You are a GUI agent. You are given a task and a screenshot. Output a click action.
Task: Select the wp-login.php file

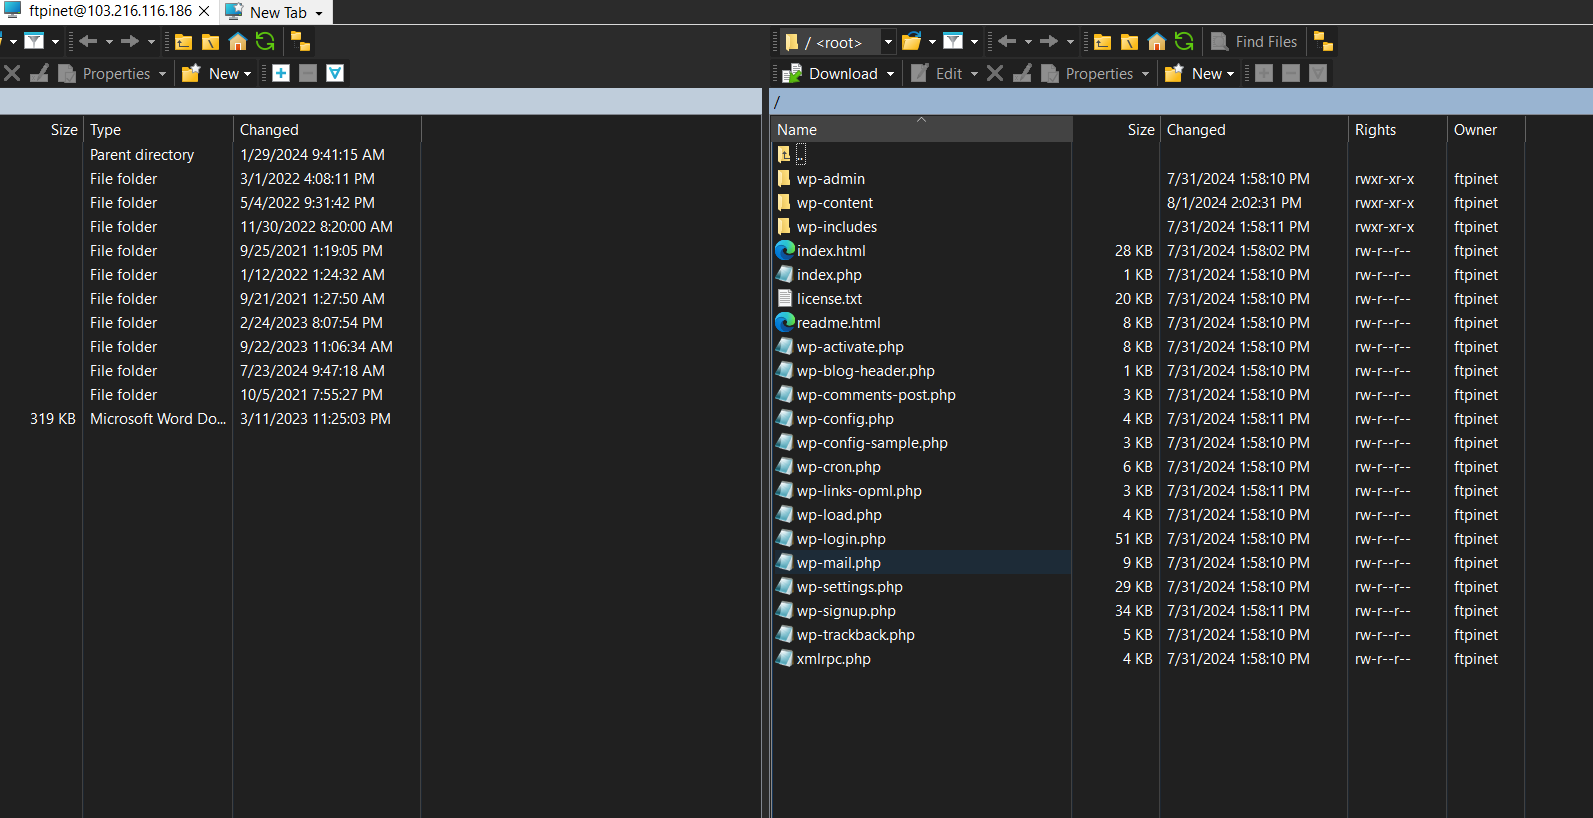pos(841,539)
